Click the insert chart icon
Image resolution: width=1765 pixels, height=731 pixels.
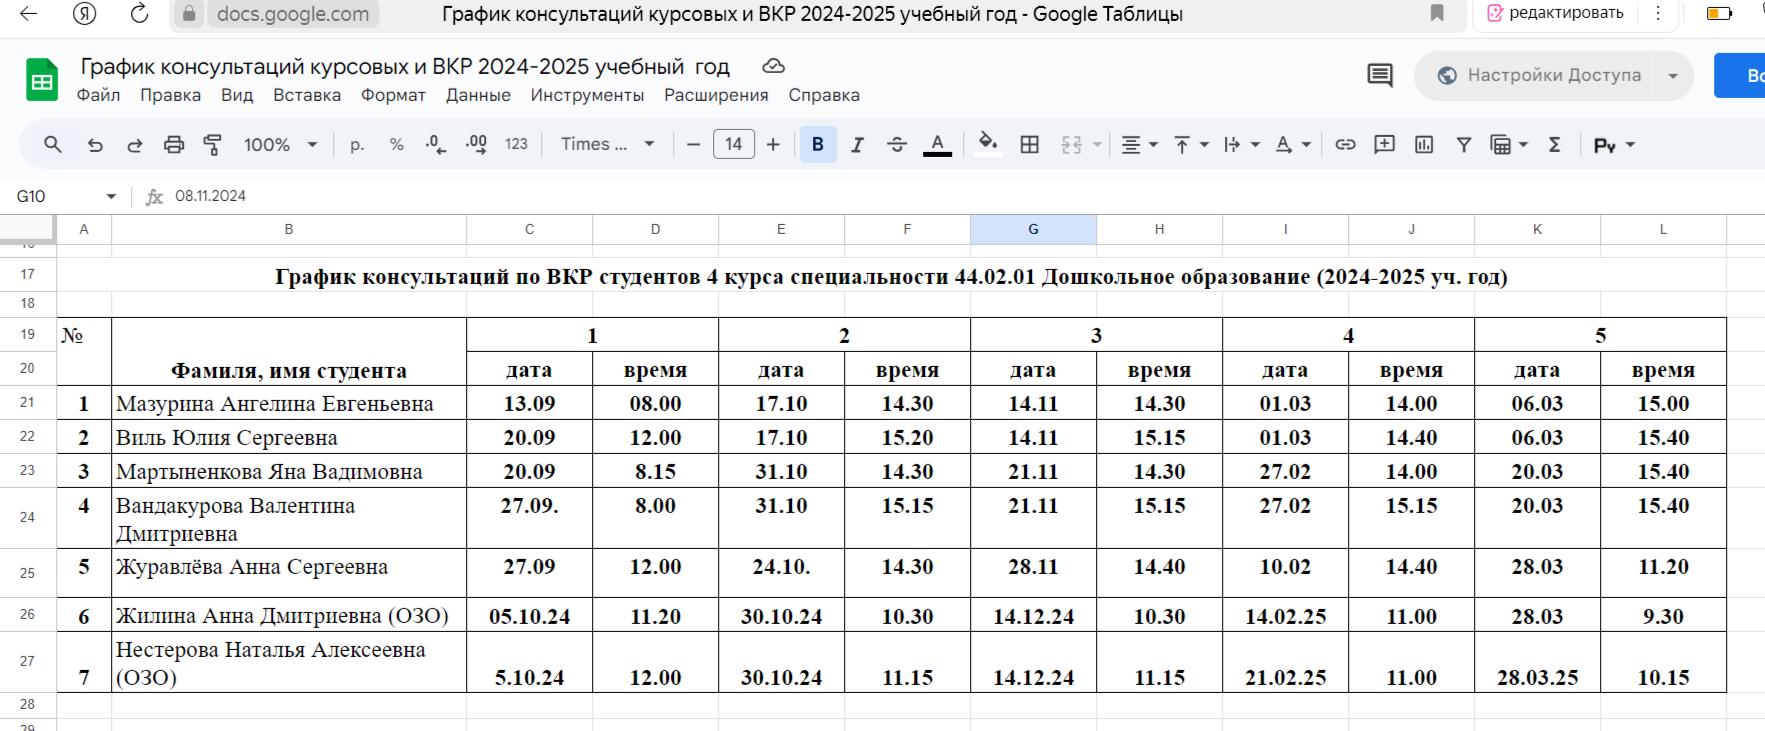(1424, 145)
